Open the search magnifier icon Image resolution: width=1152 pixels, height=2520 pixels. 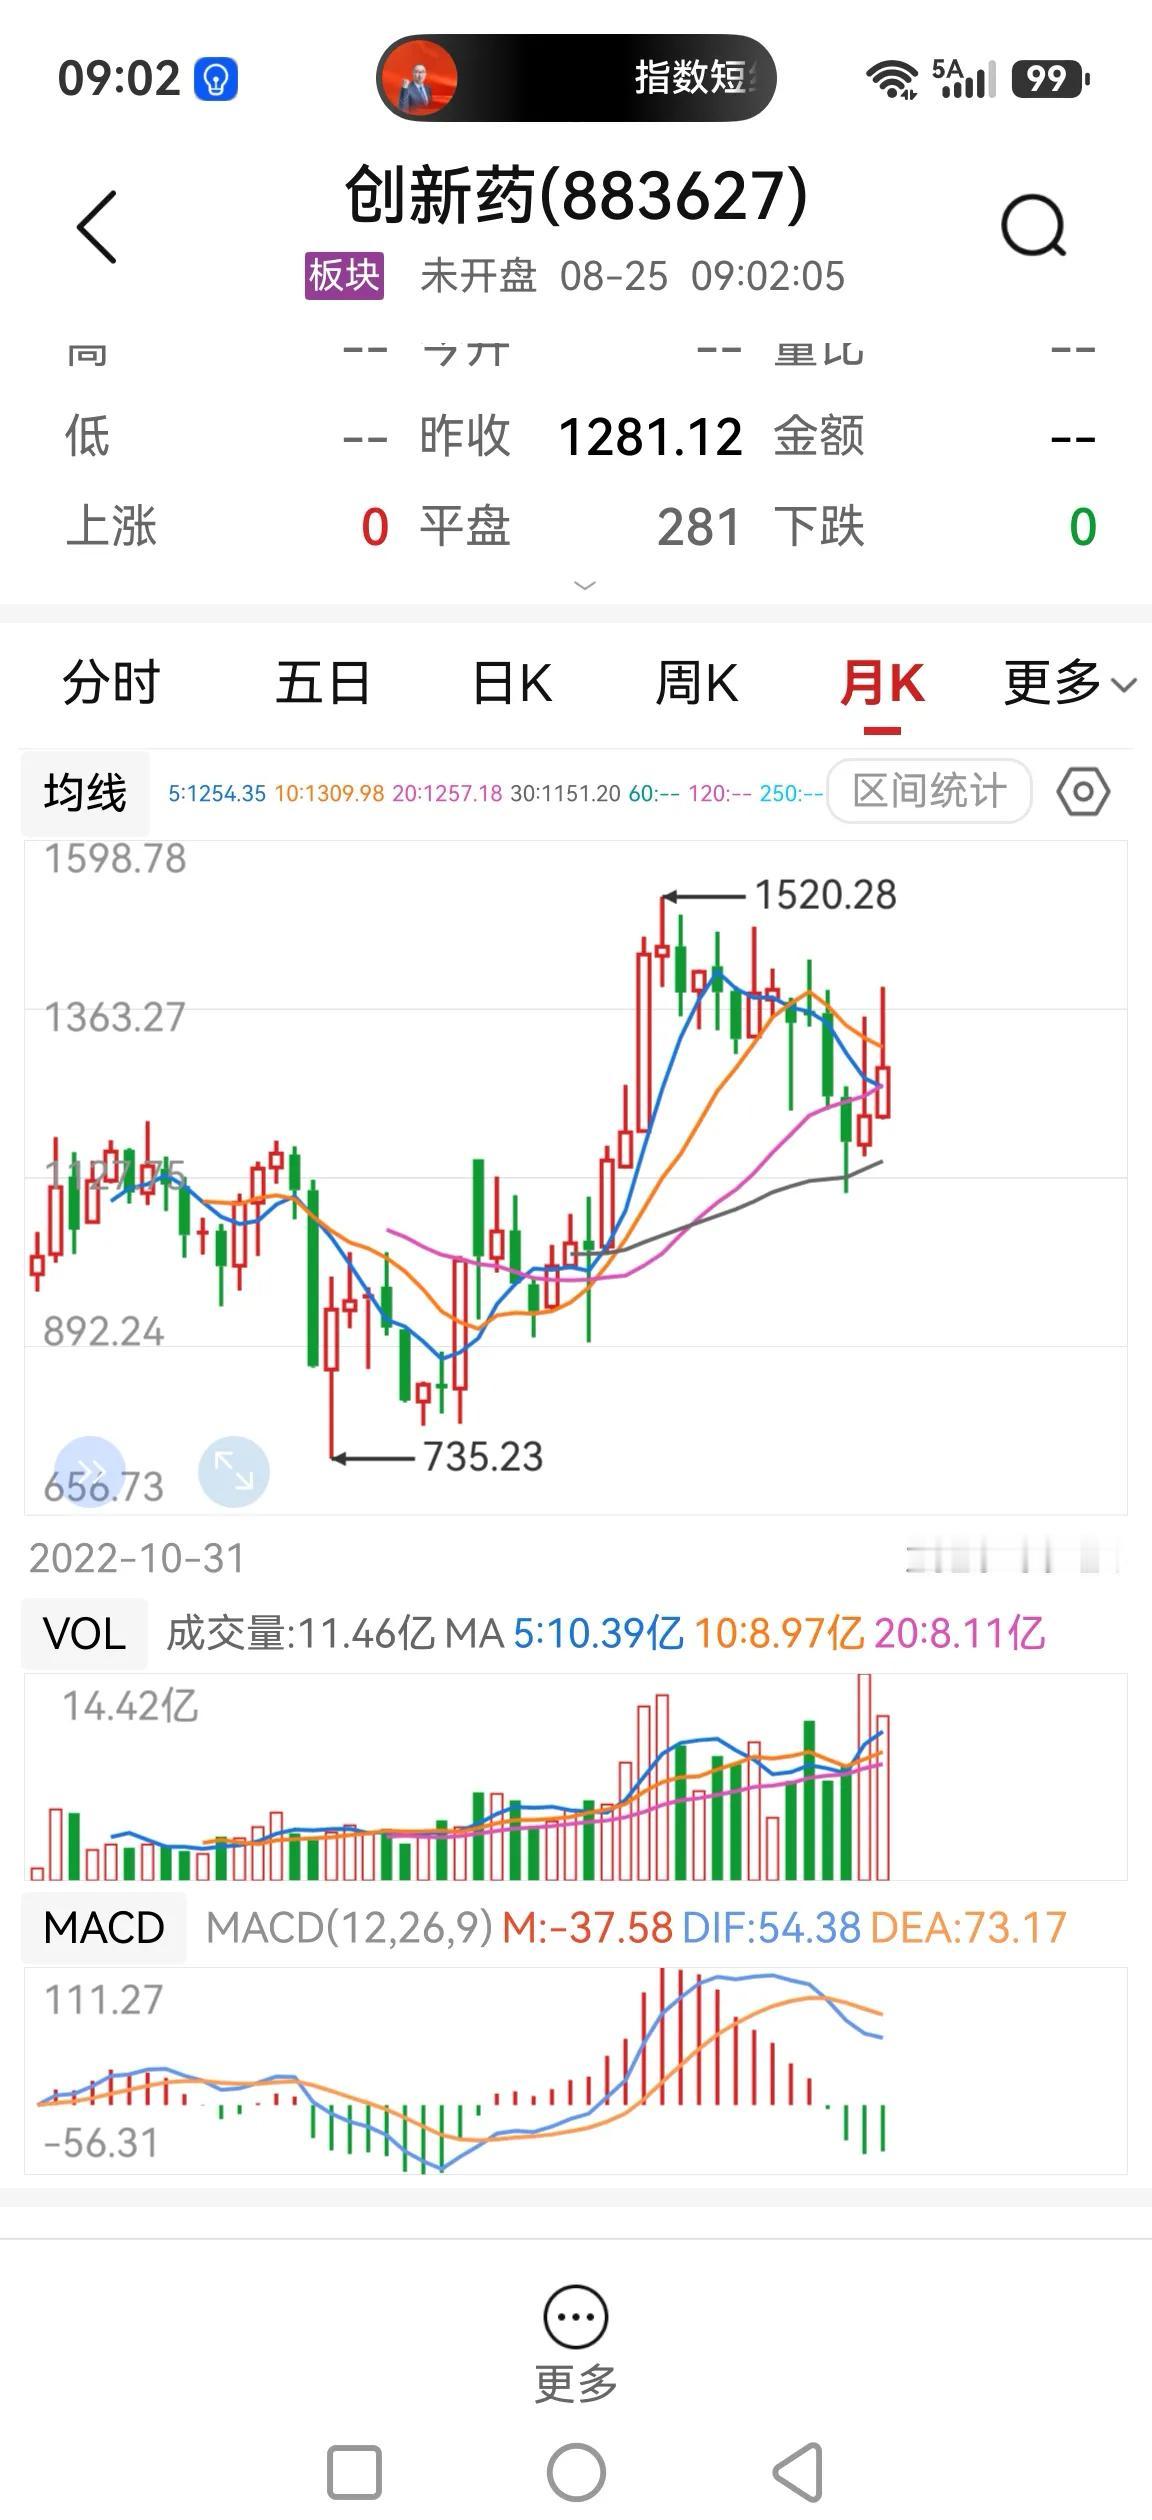point(1034,226)
